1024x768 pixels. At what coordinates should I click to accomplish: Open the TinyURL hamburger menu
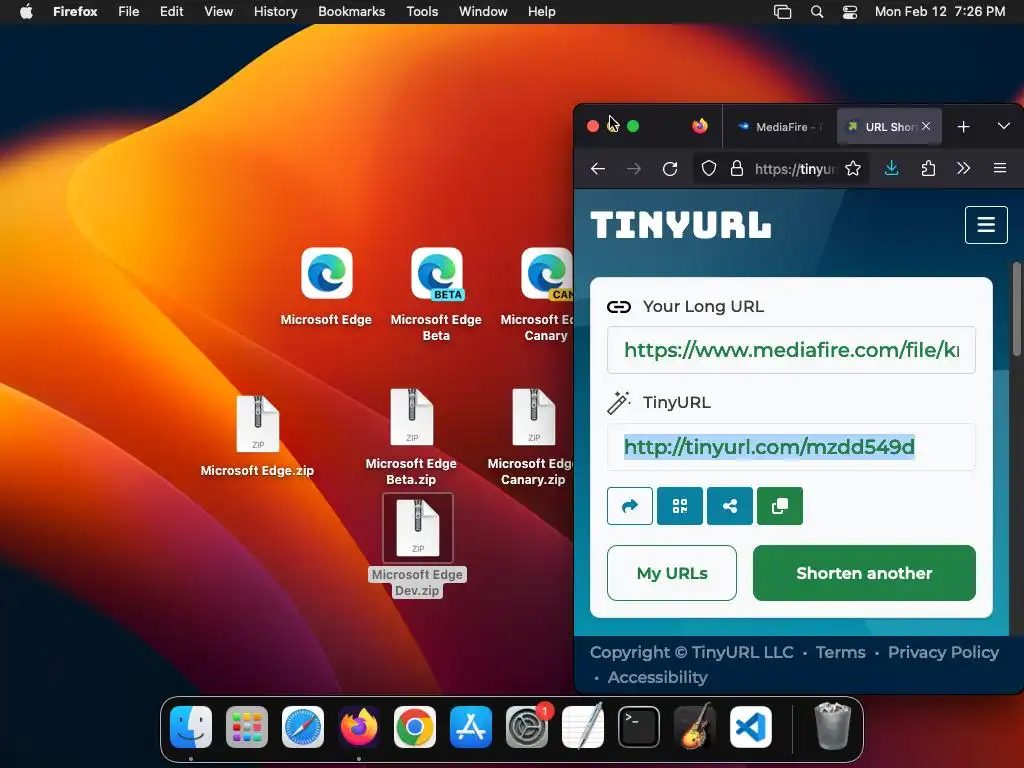pyautogui.click(x=986, y=225)
